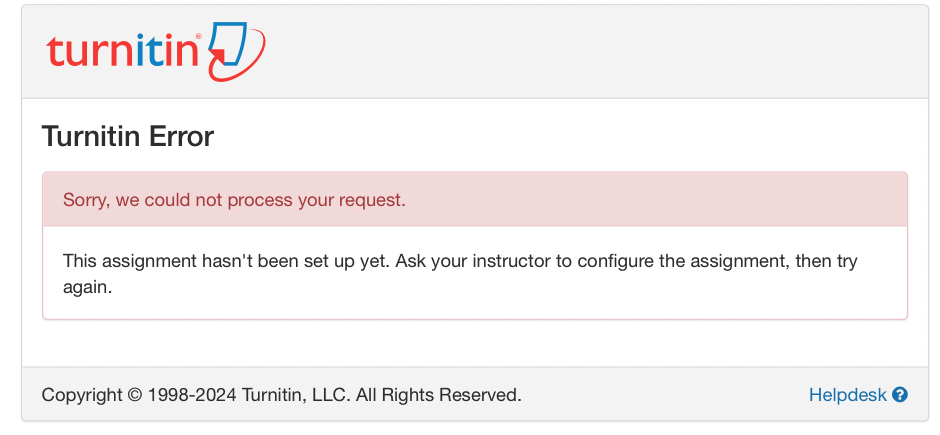
Task: Click the copyright © symbol in the footer
Action: tap(135, 395)
